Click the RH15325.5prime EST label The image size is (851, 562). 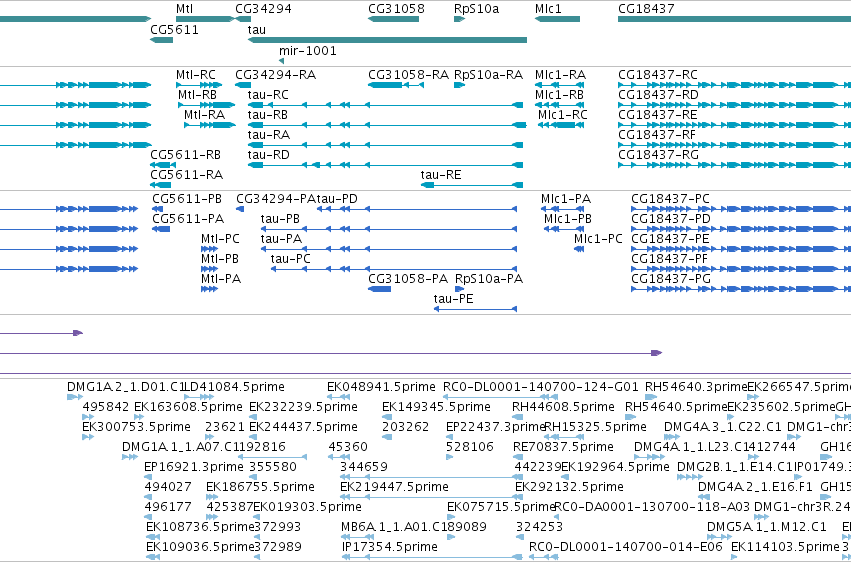point(595,427)
